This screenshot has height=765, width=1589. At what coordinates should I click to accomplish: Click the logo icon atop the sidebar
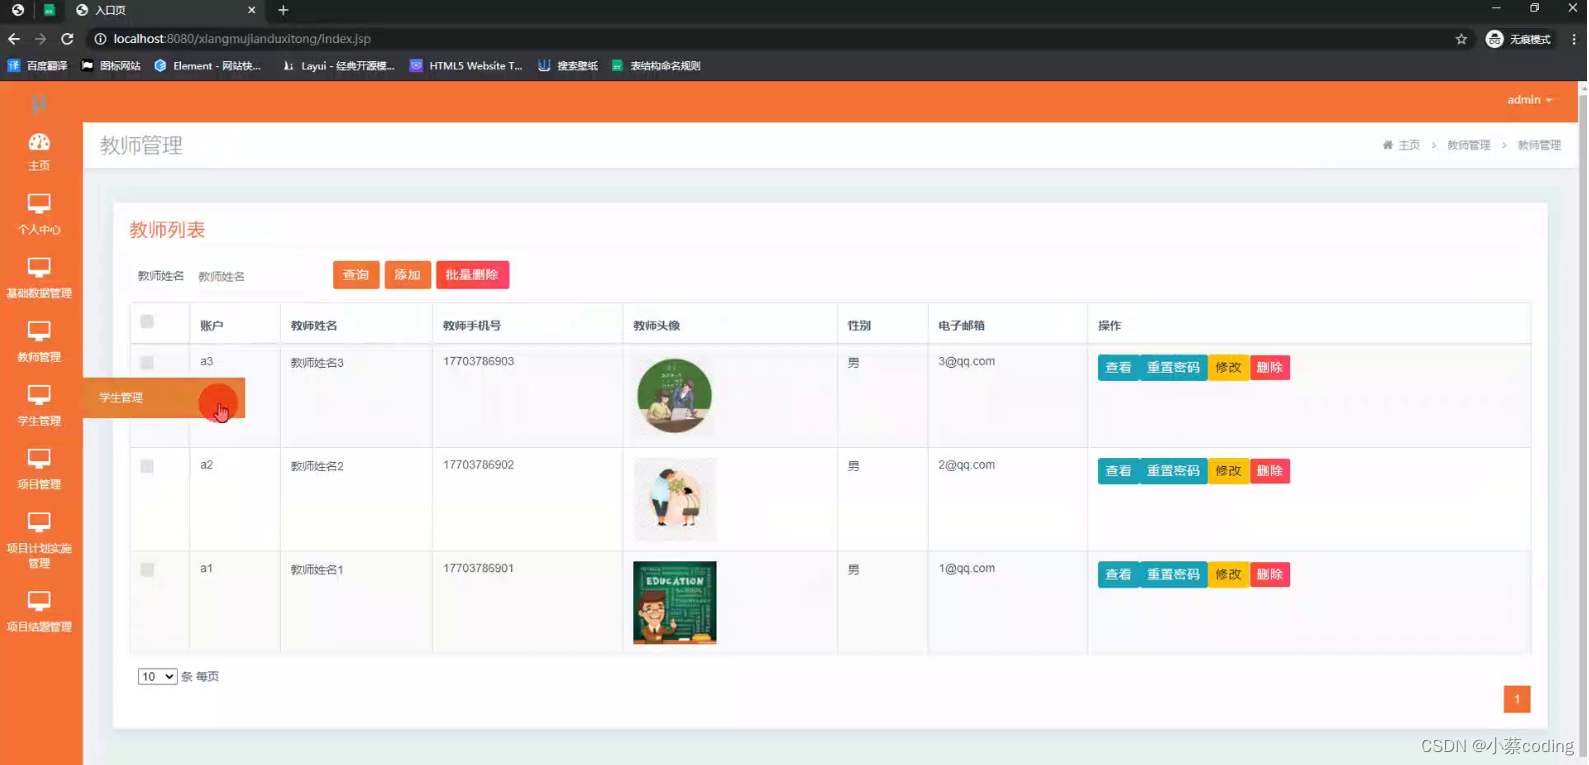pyautogui.click(x=39, y=103)
